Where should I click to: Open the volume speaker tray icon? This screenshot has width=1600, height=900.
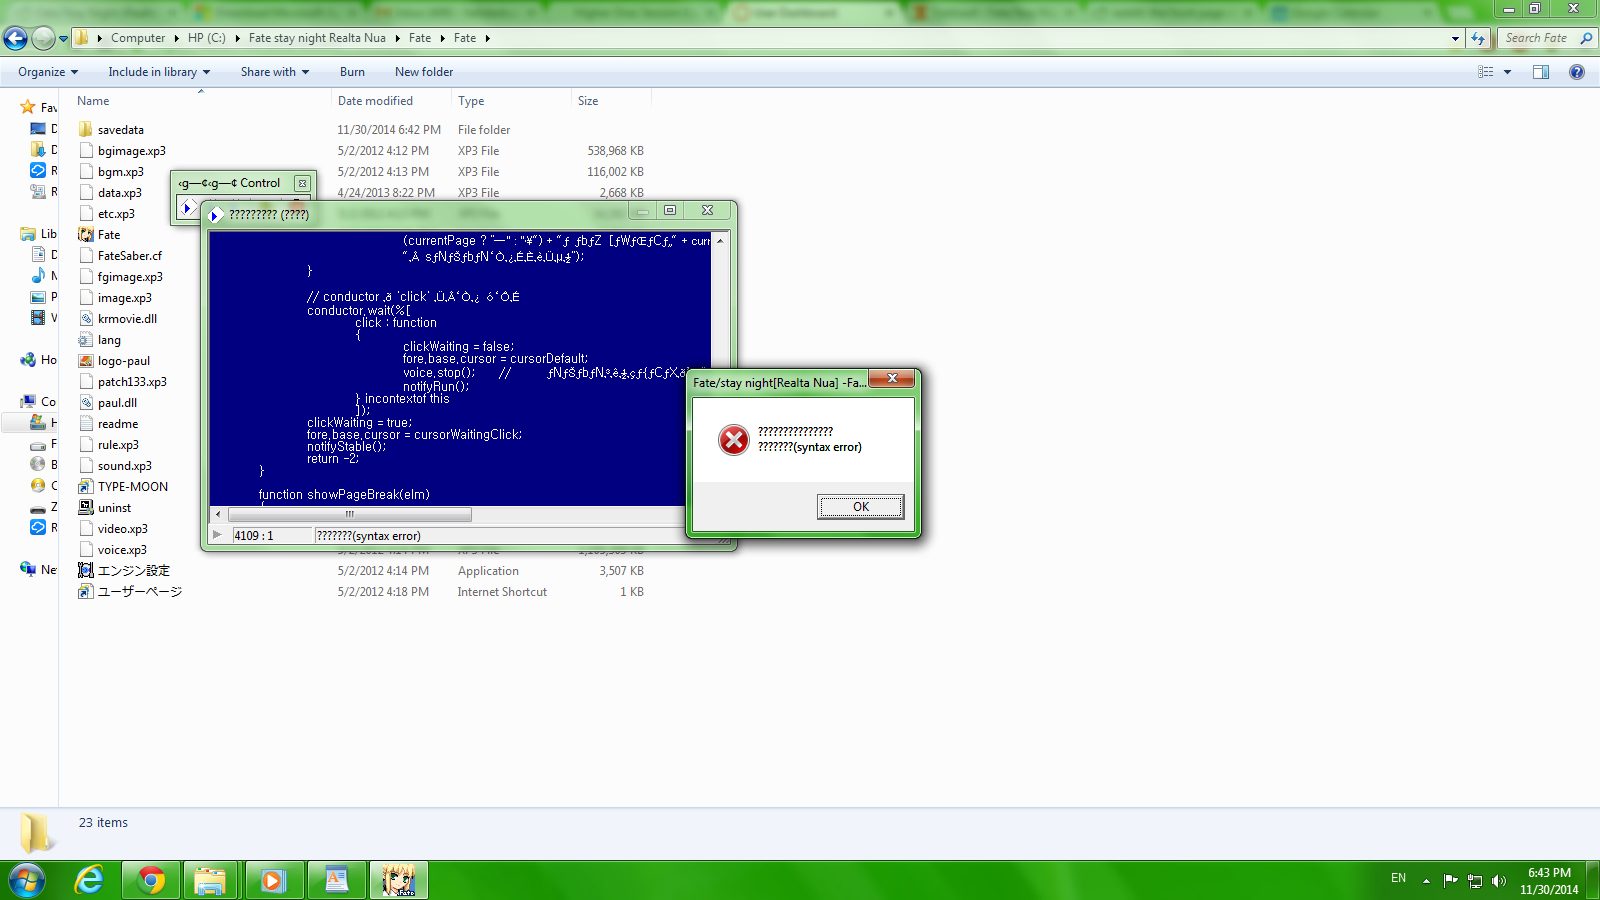pos(1498,880)
